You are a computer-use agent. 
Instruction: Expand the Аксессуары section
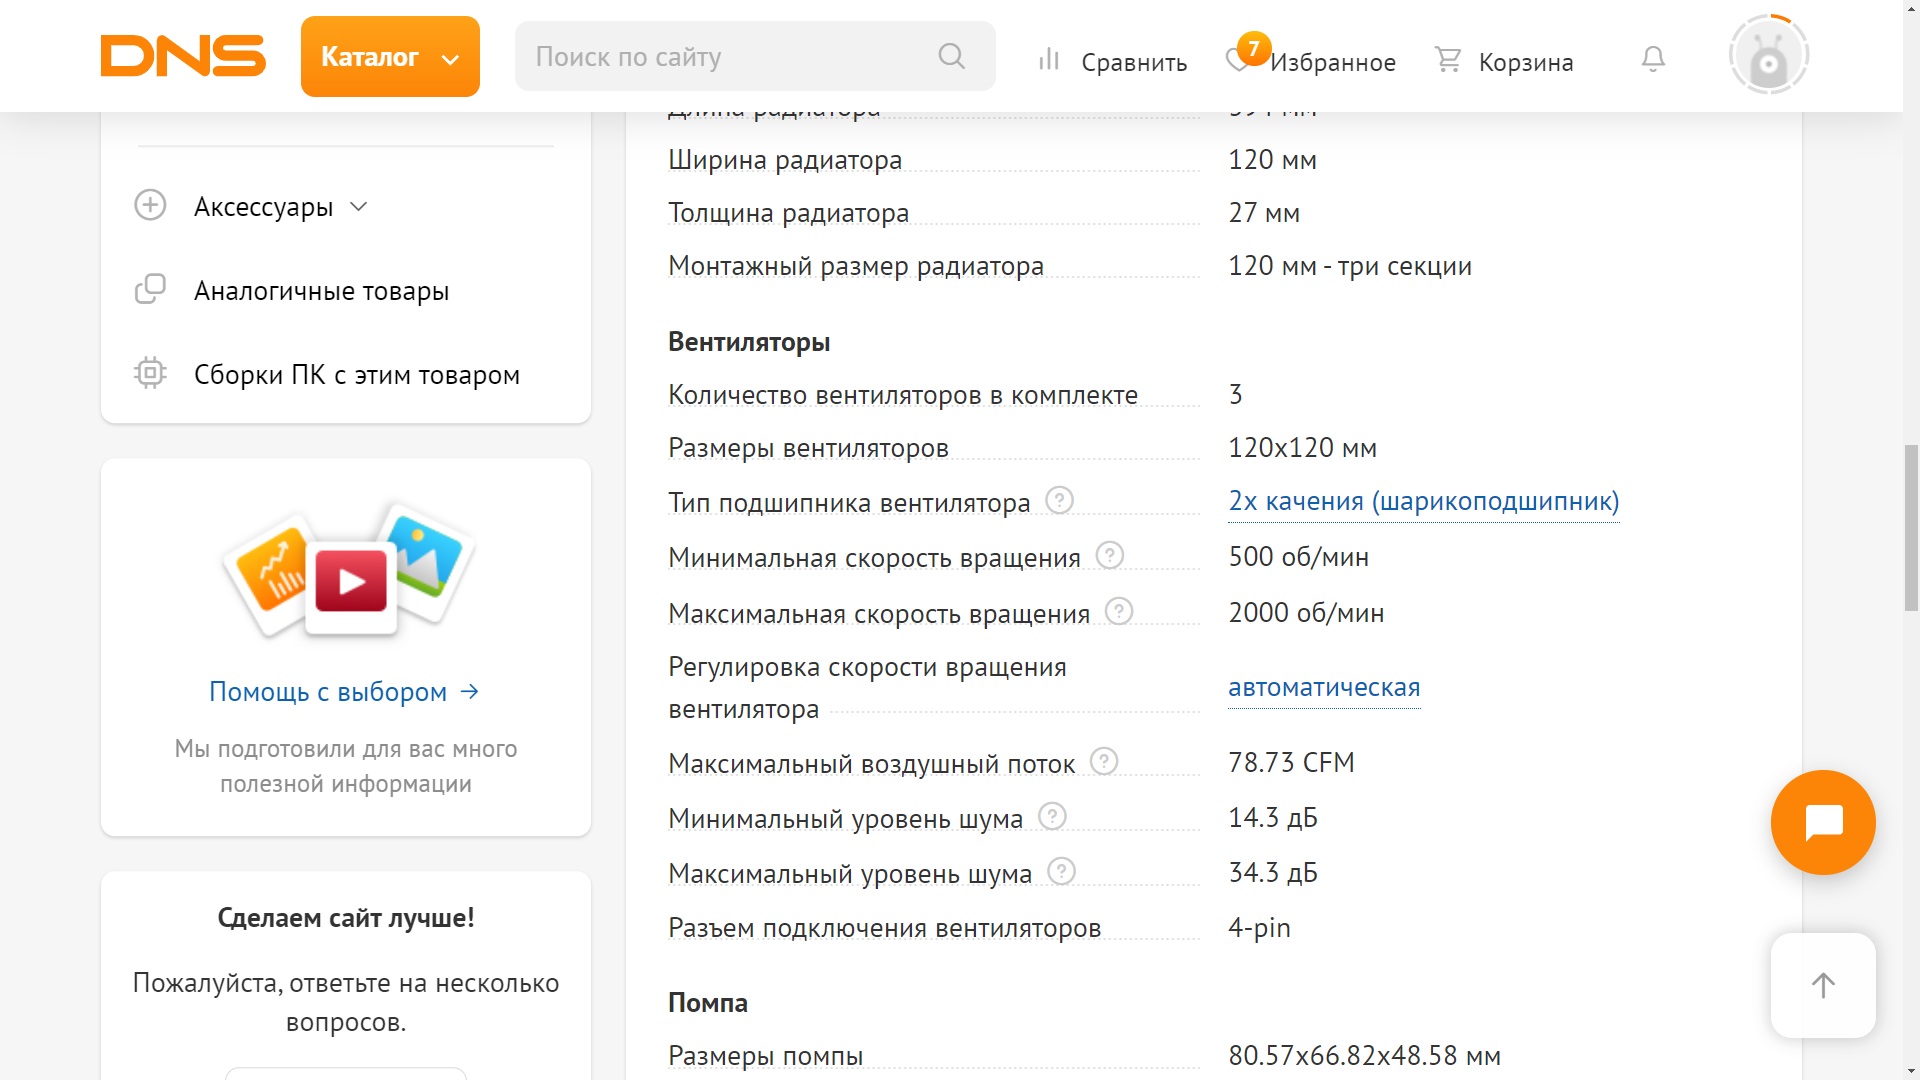click(x=264, y=207)
